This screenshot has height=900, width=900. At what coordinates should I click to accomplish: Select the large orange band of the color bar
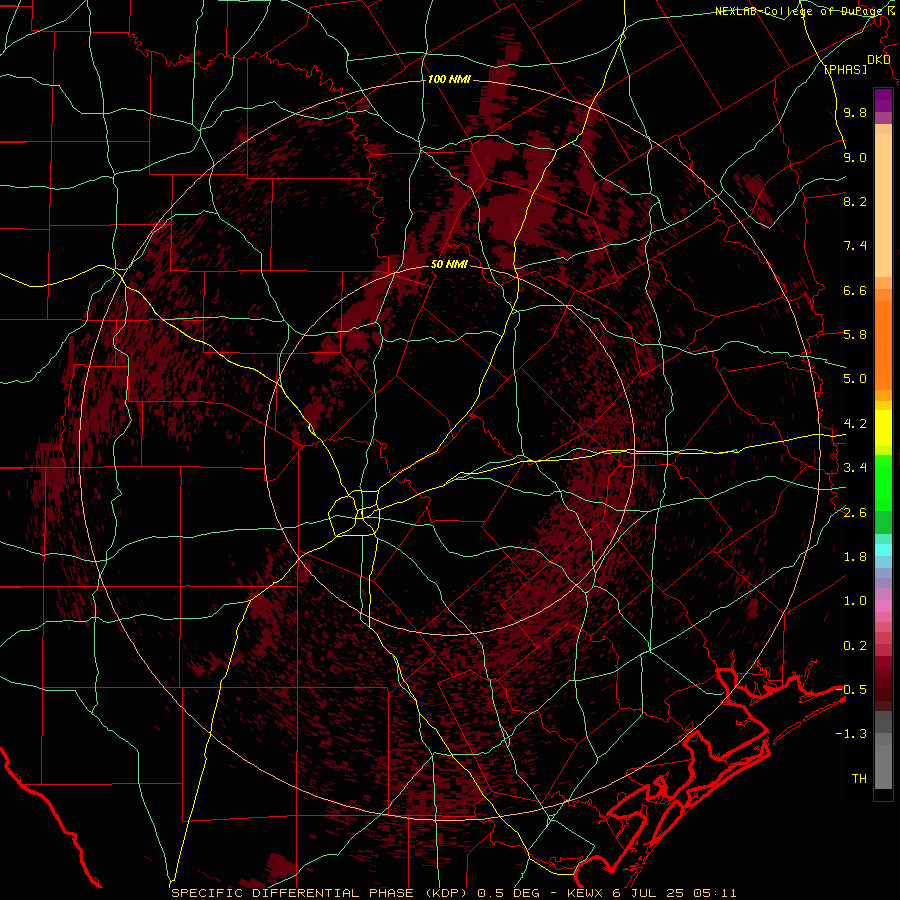[883, 346]
